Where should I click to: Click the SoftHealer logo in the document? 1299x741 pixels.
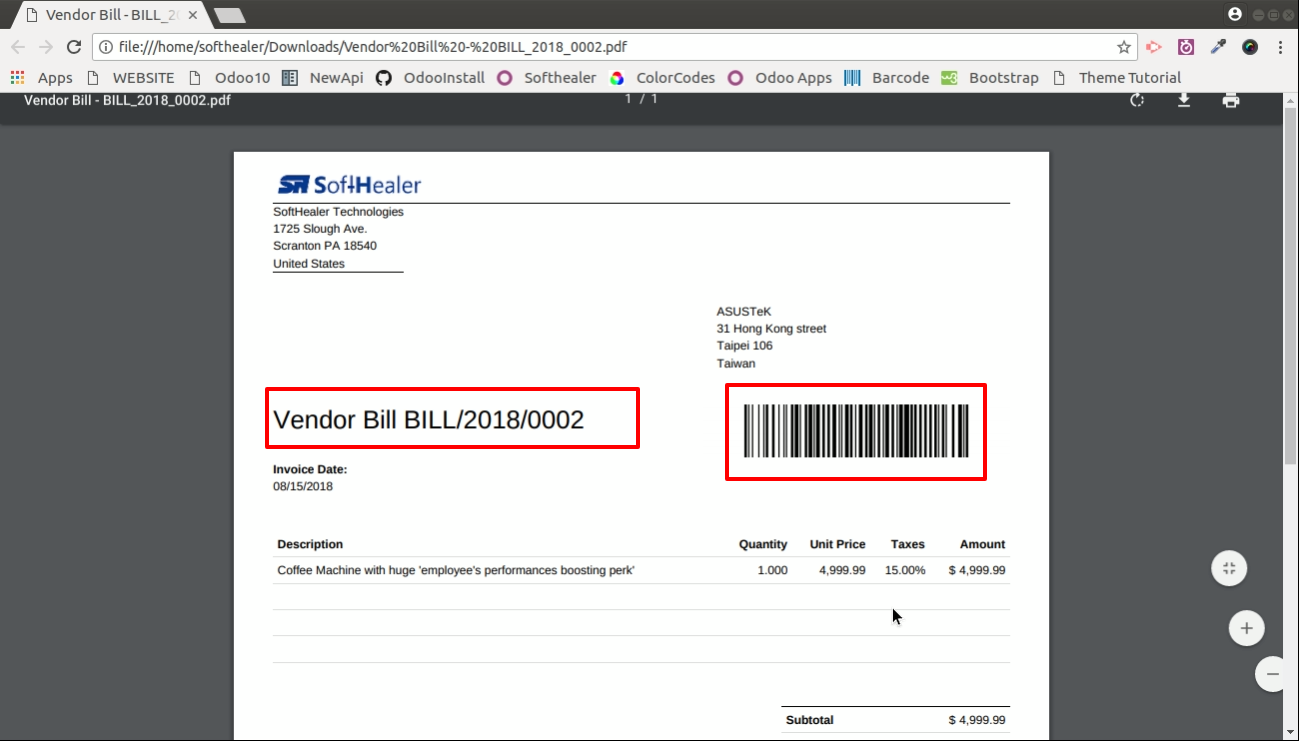349,184
